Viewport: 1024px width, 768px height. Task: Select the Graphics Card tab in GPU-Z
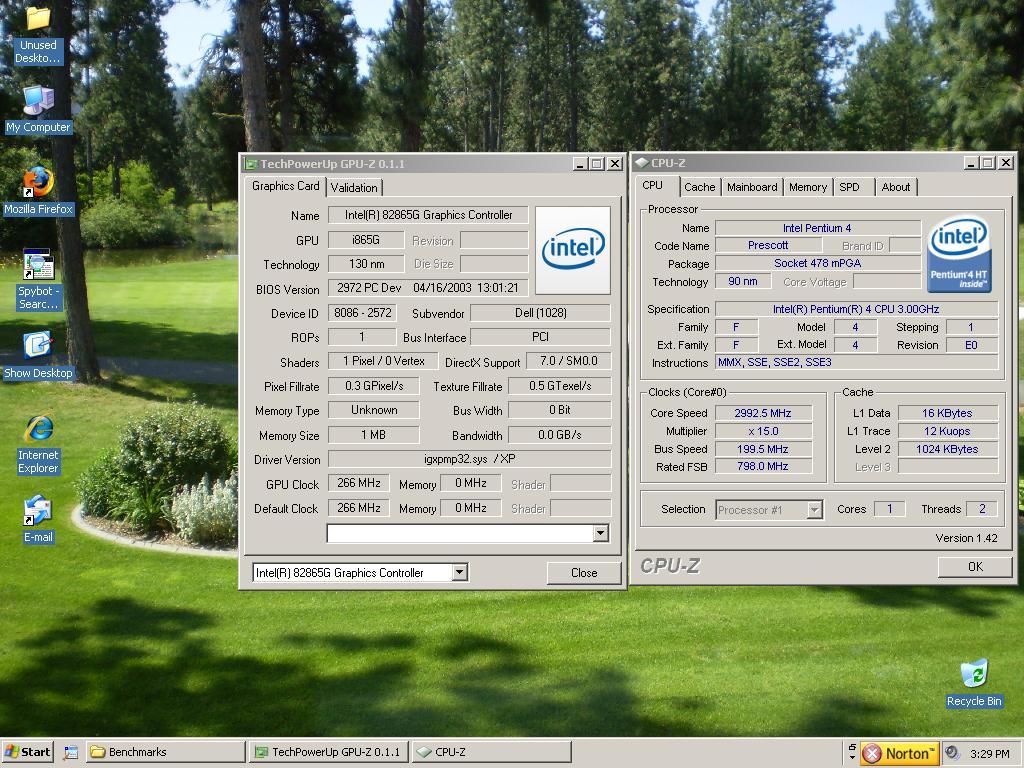point(285,186)
